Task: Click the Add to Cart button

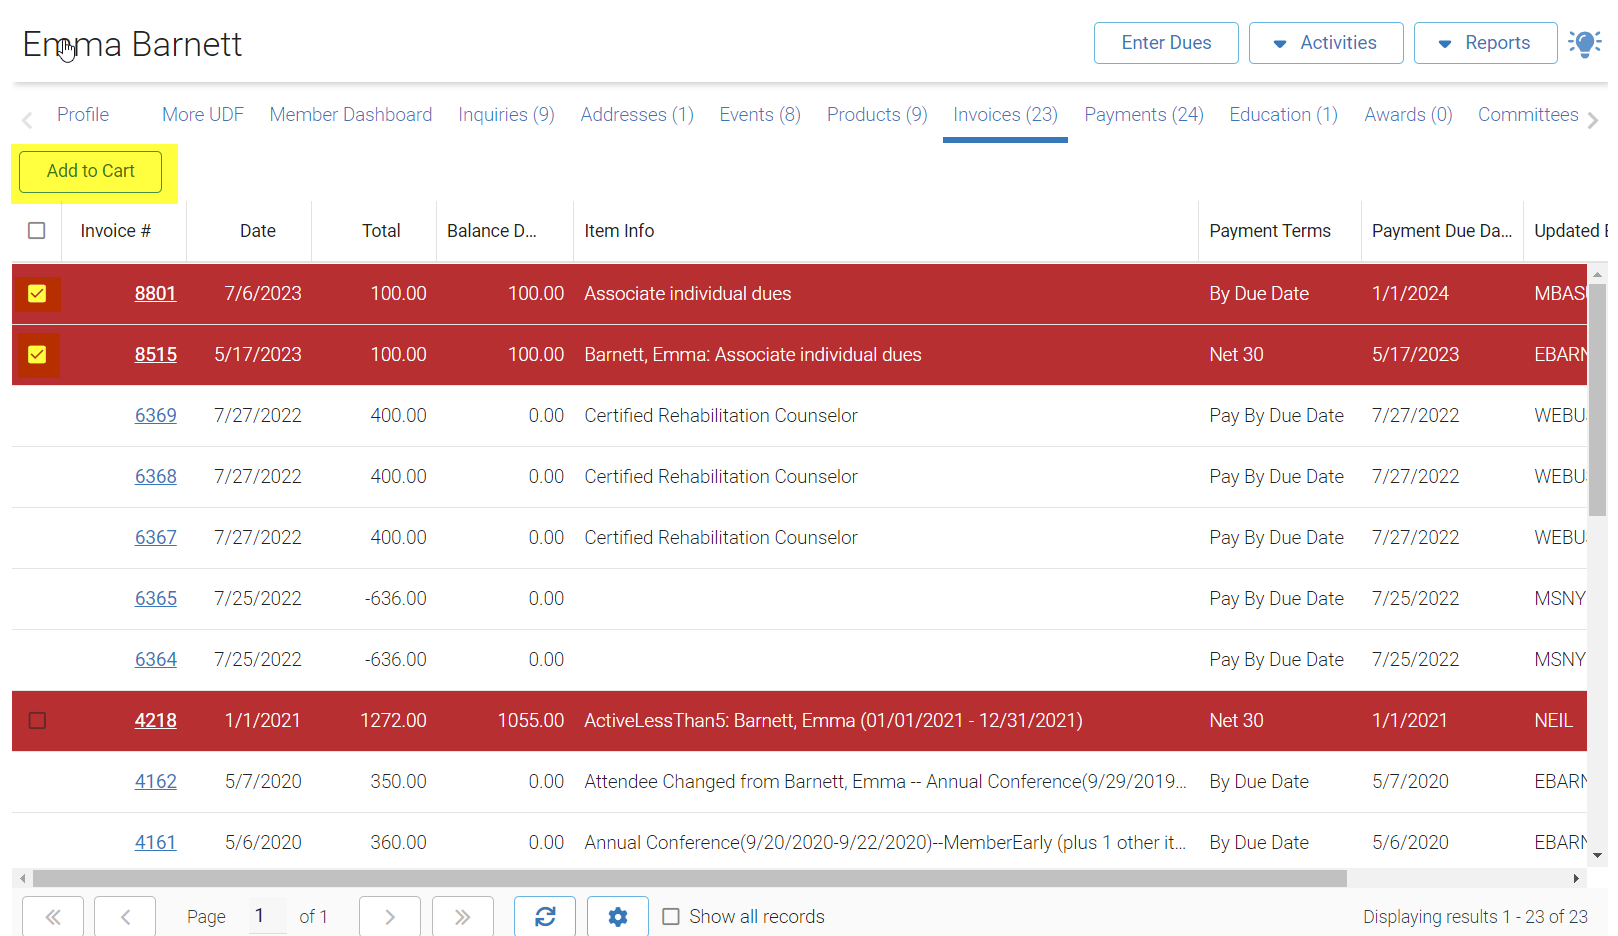Action: [91, 171]
